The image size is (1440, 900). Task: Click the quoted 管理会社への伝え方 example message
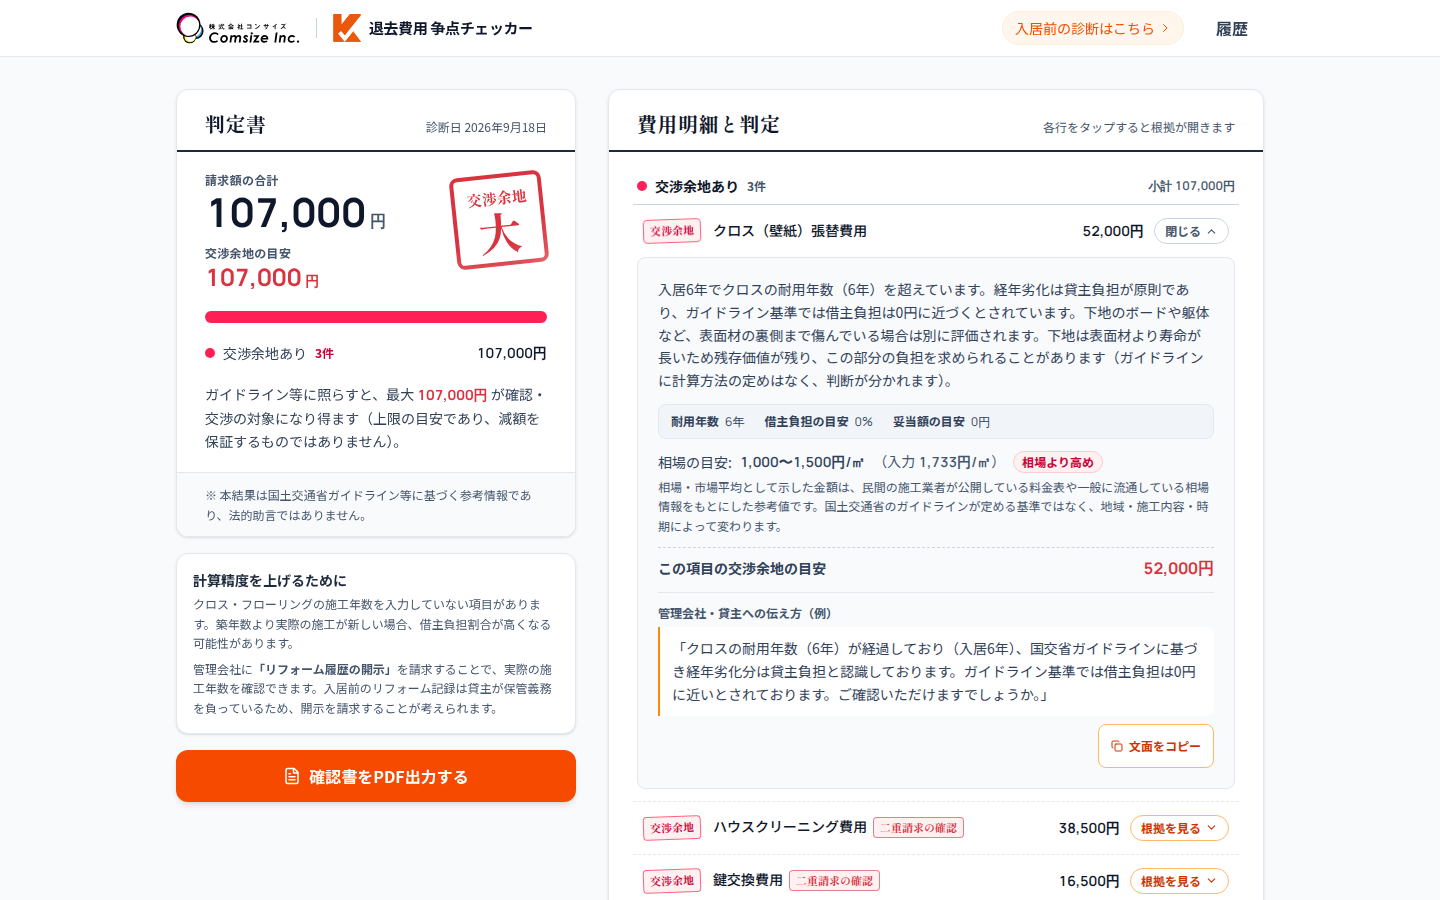pos(936,672)
